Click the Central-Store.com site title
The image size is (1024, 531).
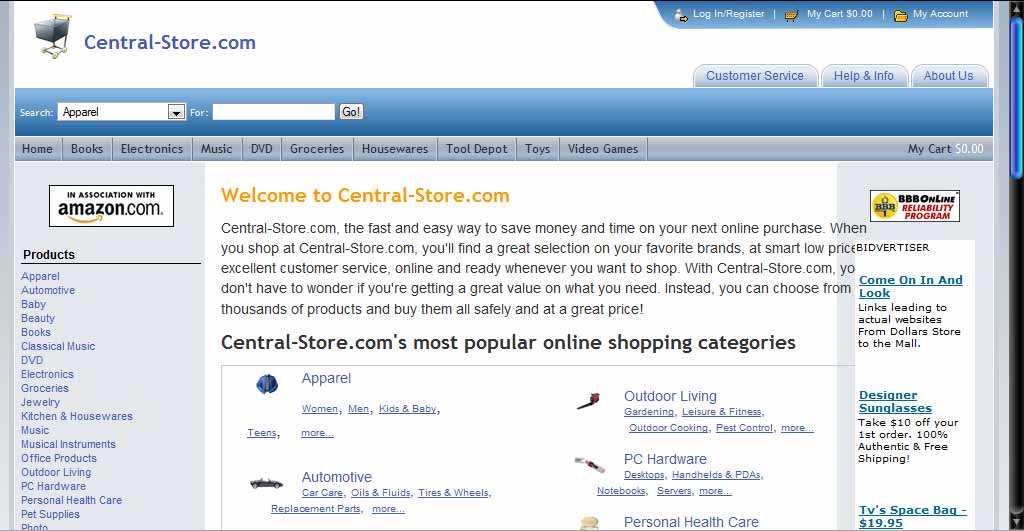coord(170,42)
